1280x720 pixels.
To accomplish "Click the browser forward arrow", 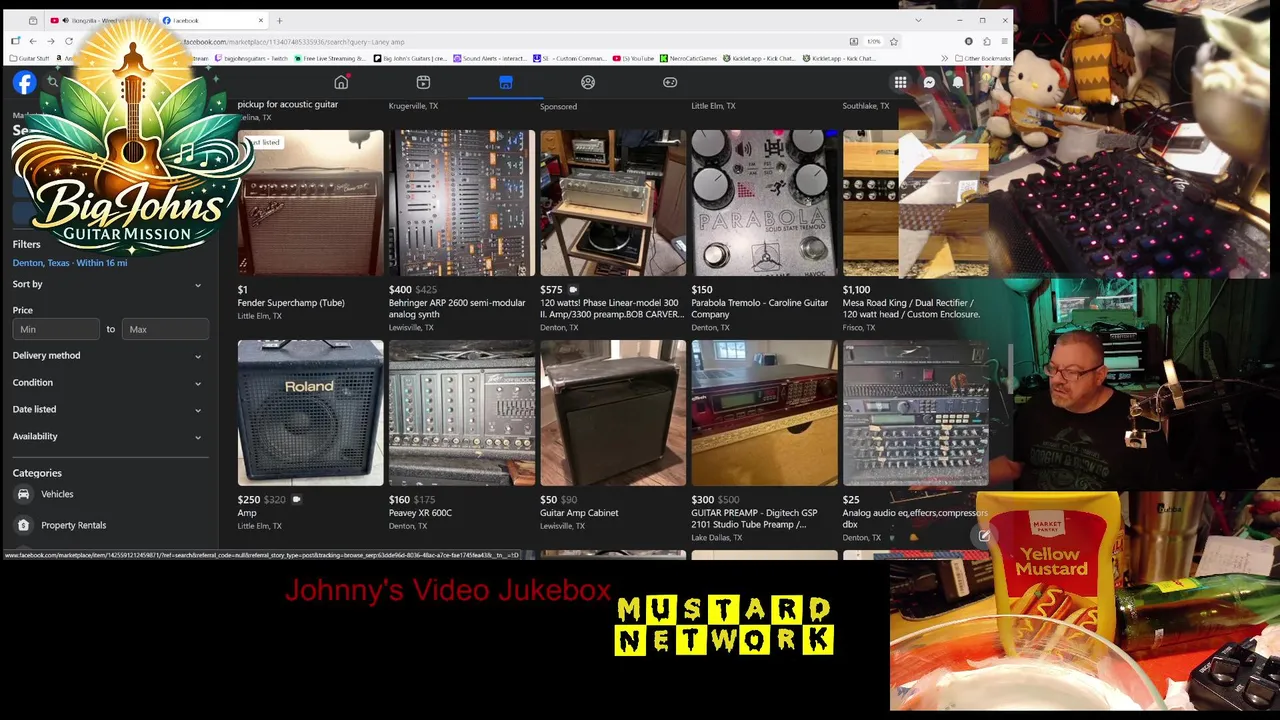I will coord(50,41).
